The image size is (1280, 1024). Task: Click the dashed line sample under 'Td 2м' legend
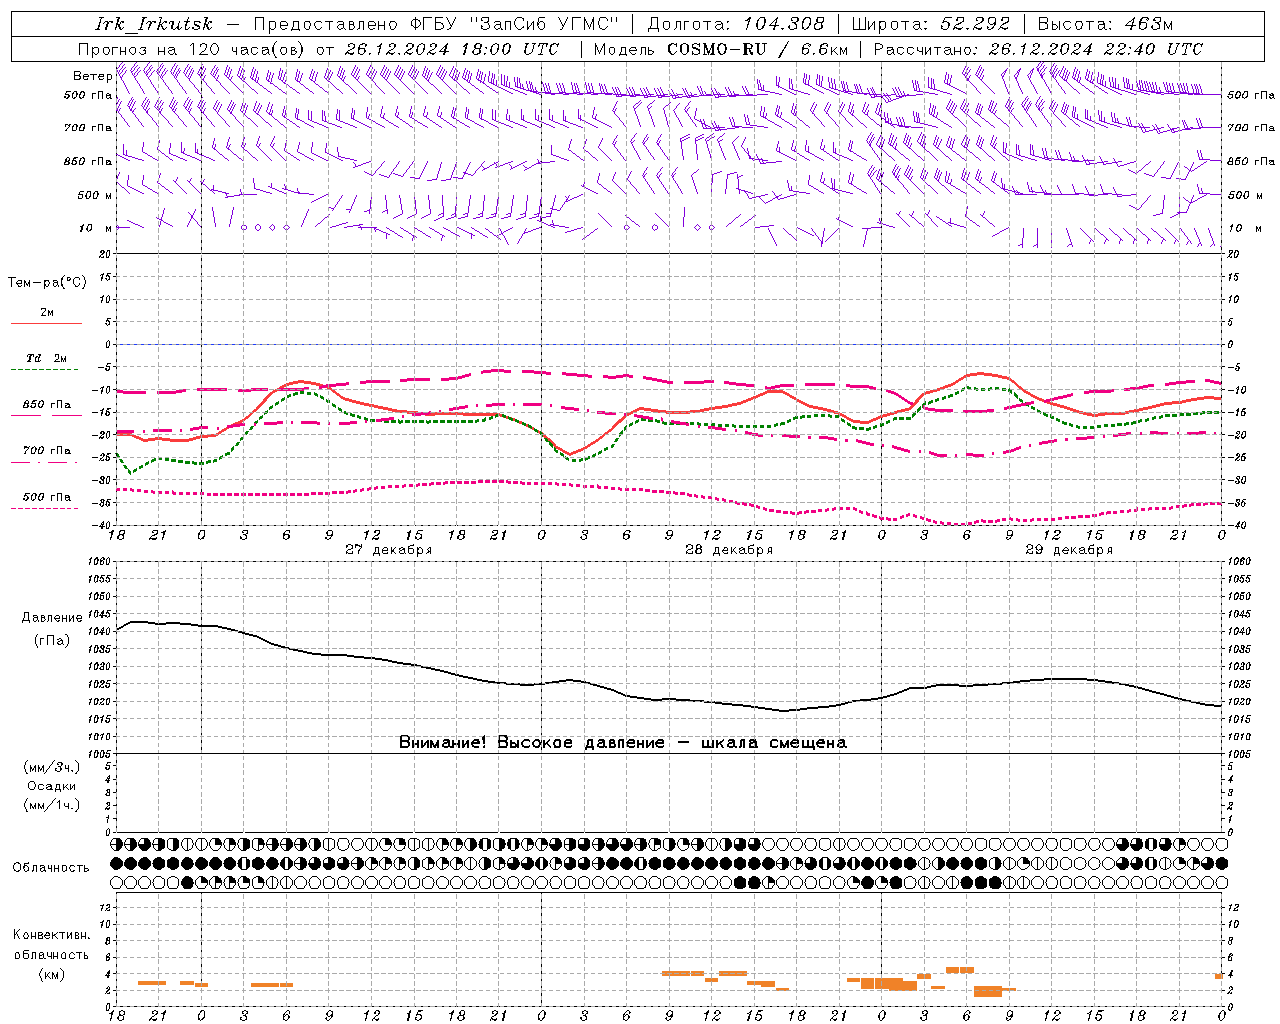point(46,370)
